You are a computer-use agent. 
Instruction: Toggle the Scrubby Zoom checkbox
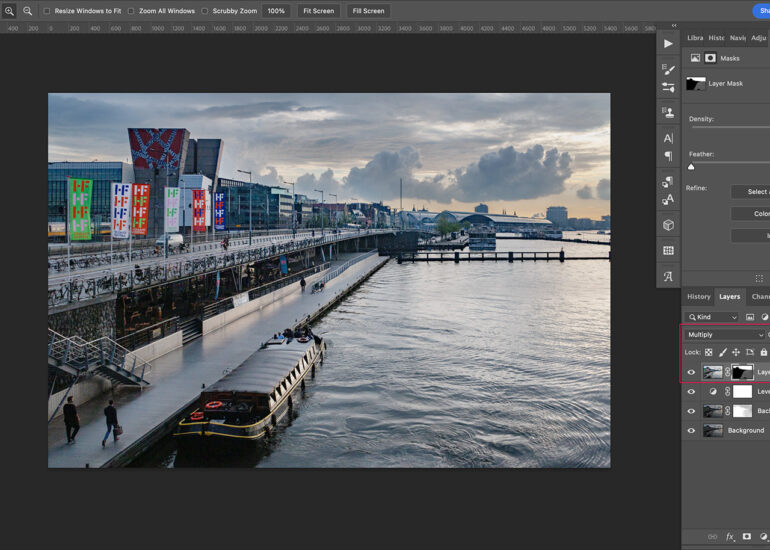[204, 11]
